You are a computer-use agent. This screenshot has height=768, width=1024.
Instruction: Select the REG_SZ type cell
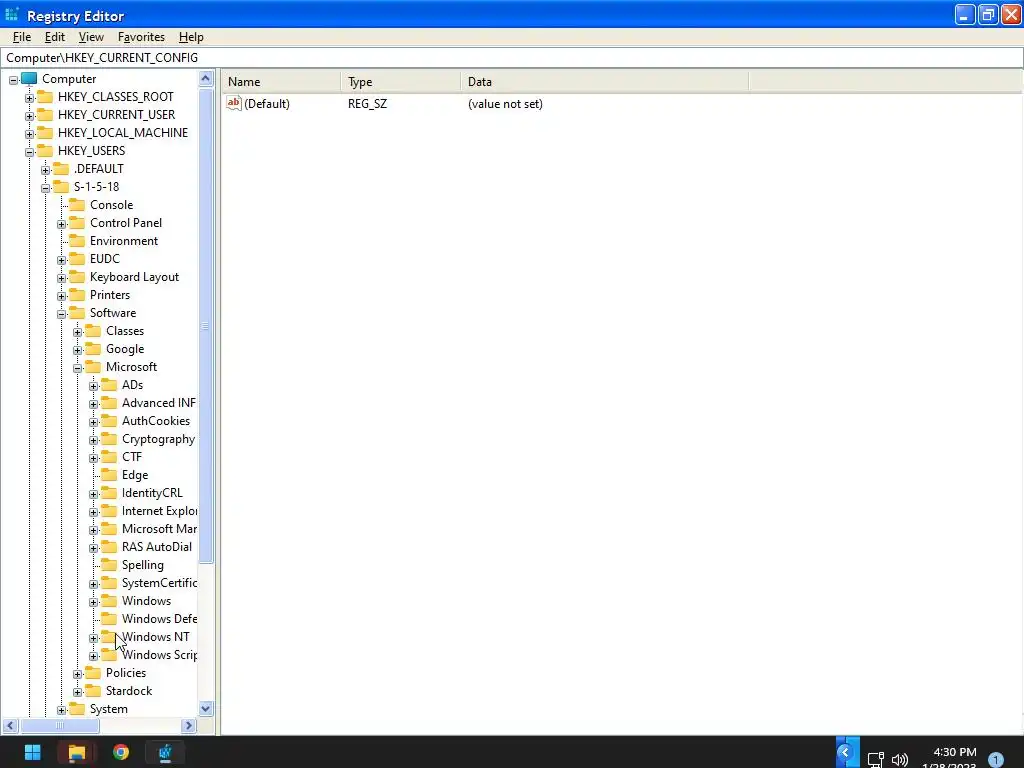click(x=367, y=104)
